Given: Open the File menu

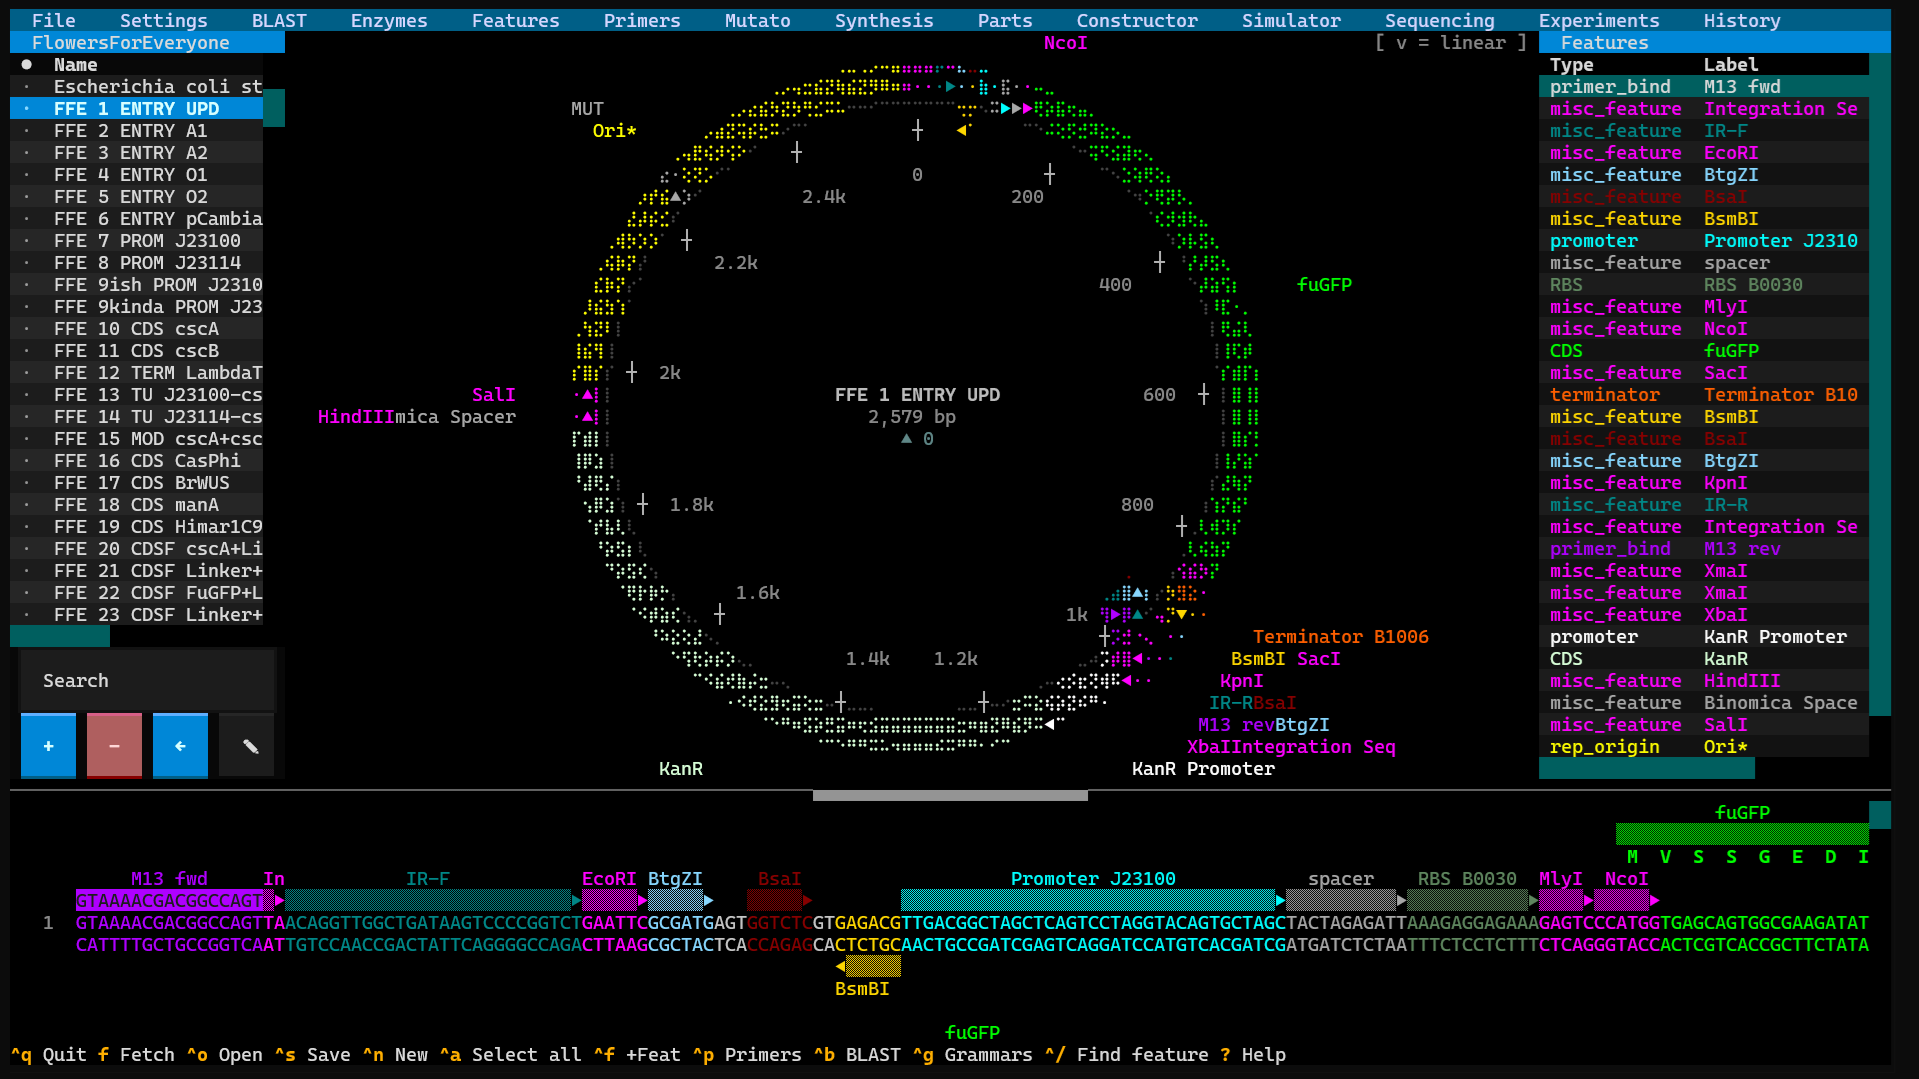Looking at the screenshot, I should click(x=53, y=20).
